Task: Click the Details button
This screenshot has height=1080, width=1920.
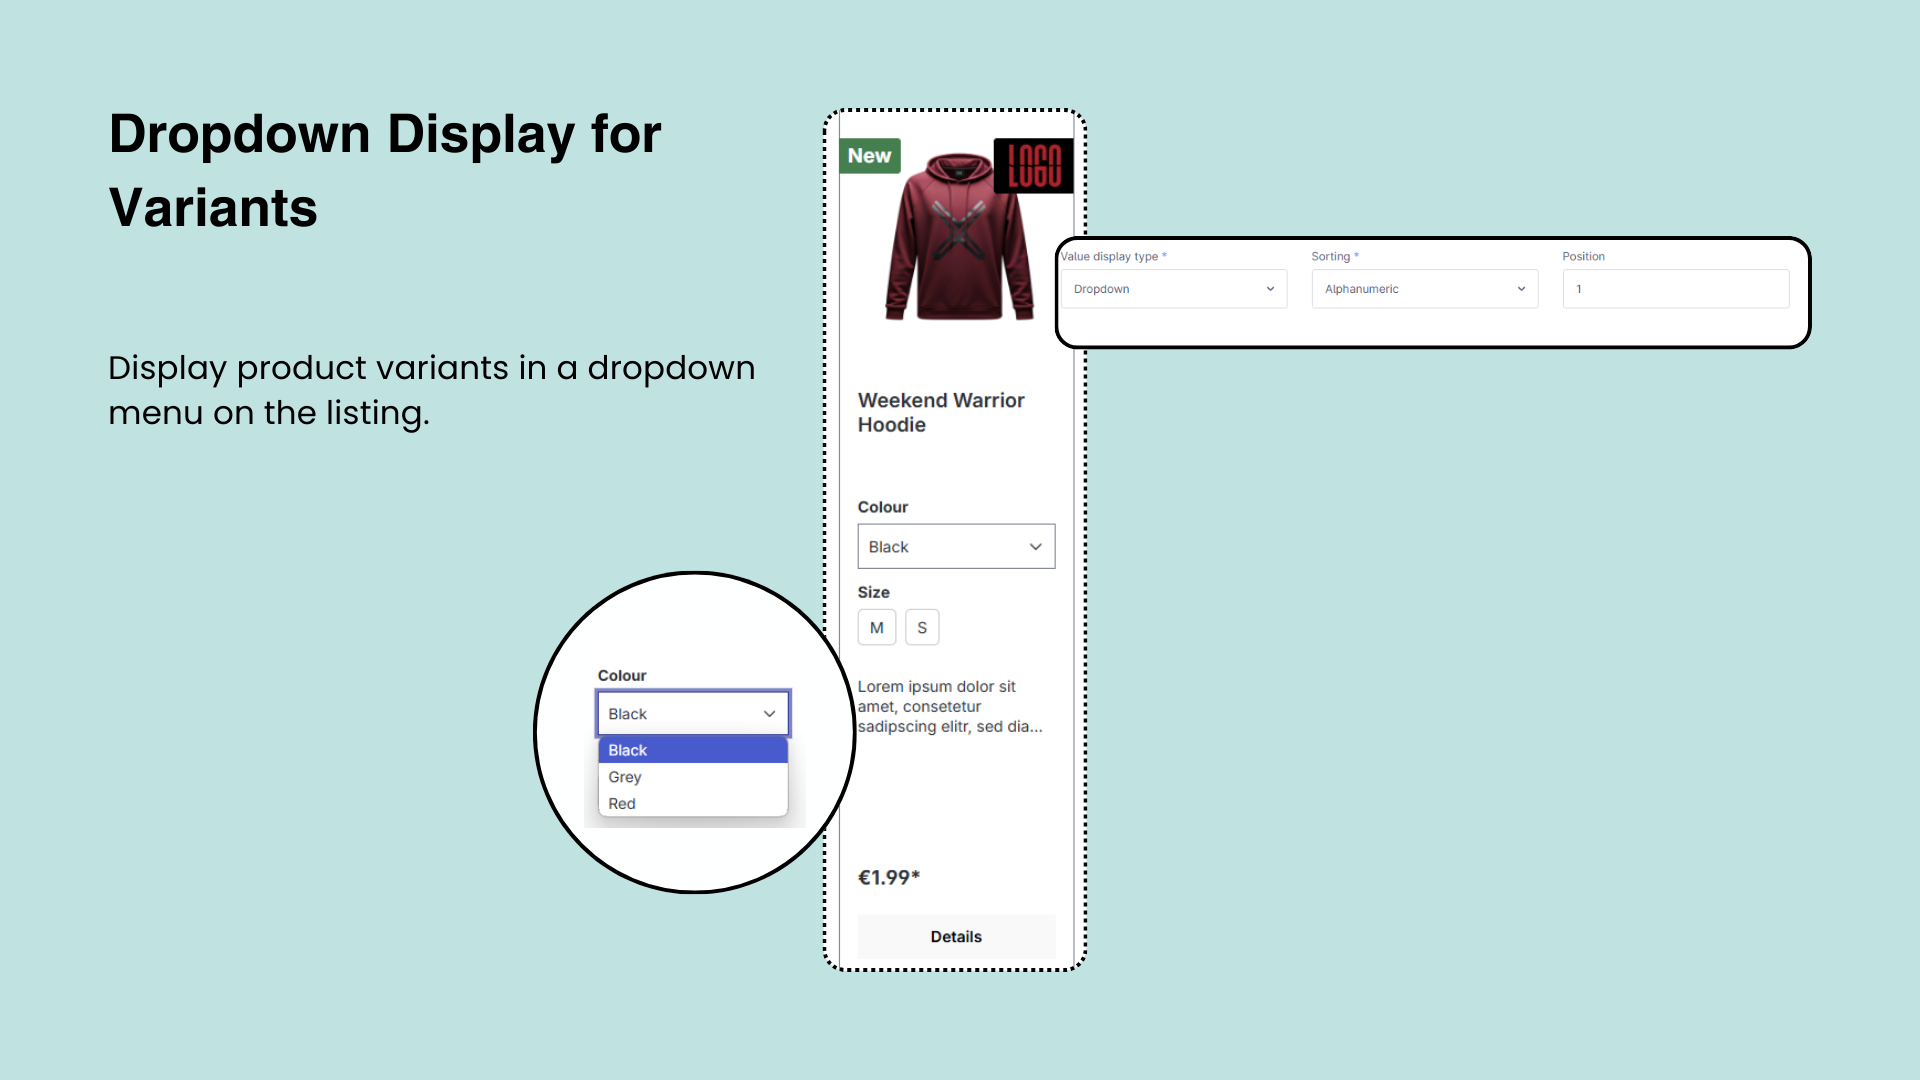Action: (x=956, y=937)
